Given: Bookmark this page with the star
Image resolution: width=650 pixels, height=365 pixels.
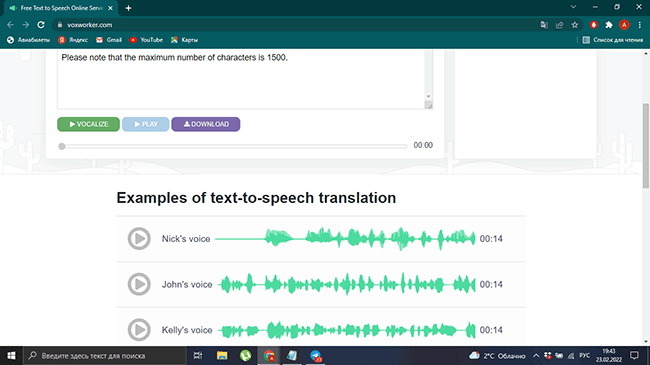Looking at the screenshot, I should pos(575,25).
